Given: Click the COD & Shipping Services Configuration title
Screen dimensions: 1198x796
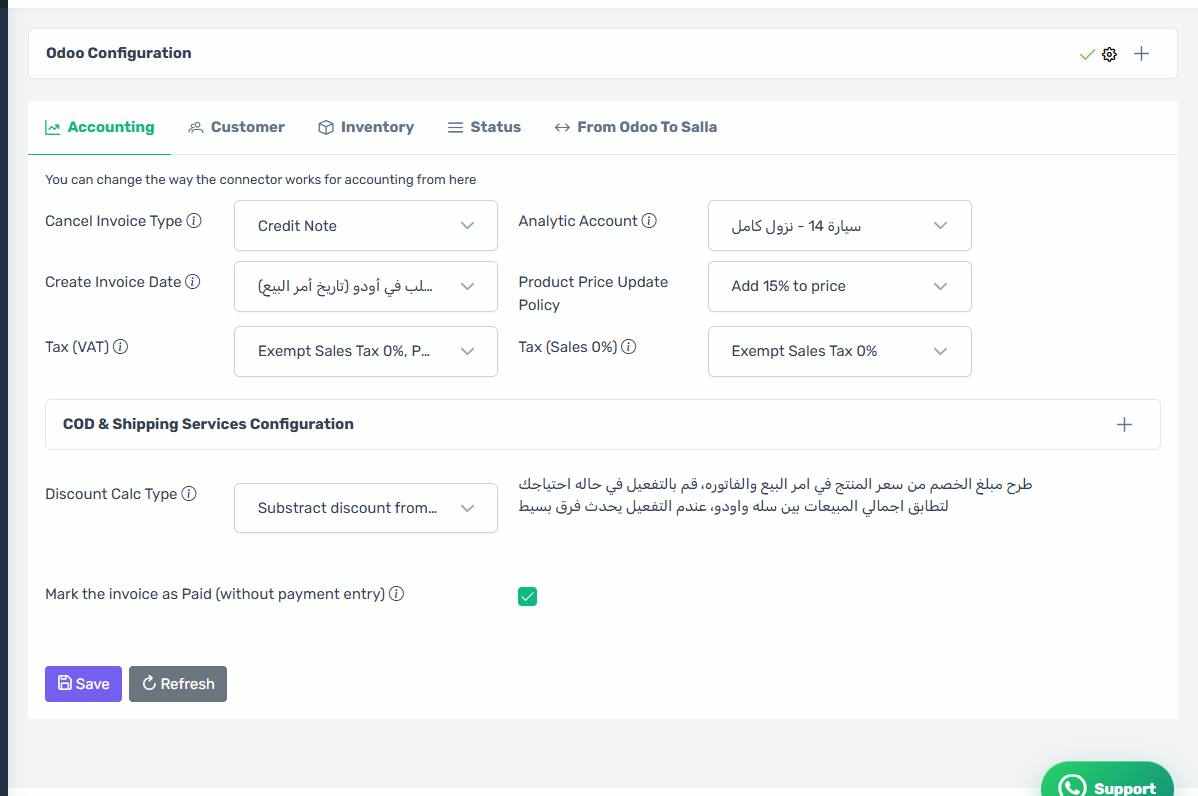Looking at the screenshot, I should pos(208,424).
